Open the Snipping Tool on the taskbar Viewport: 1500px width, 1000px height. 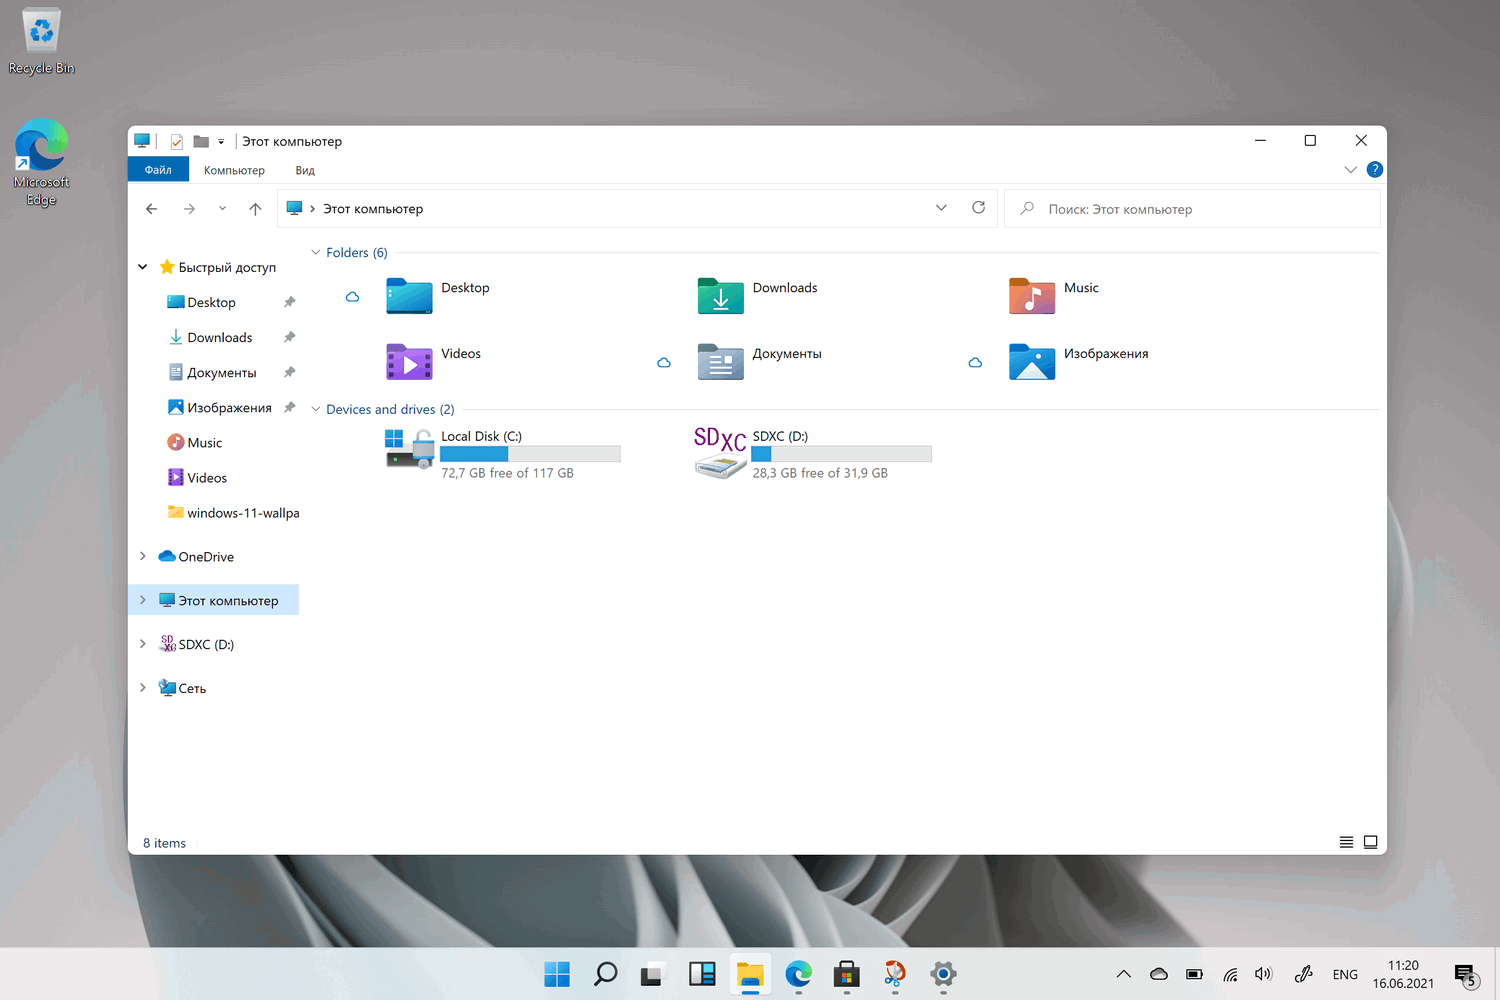coord(895,973)
